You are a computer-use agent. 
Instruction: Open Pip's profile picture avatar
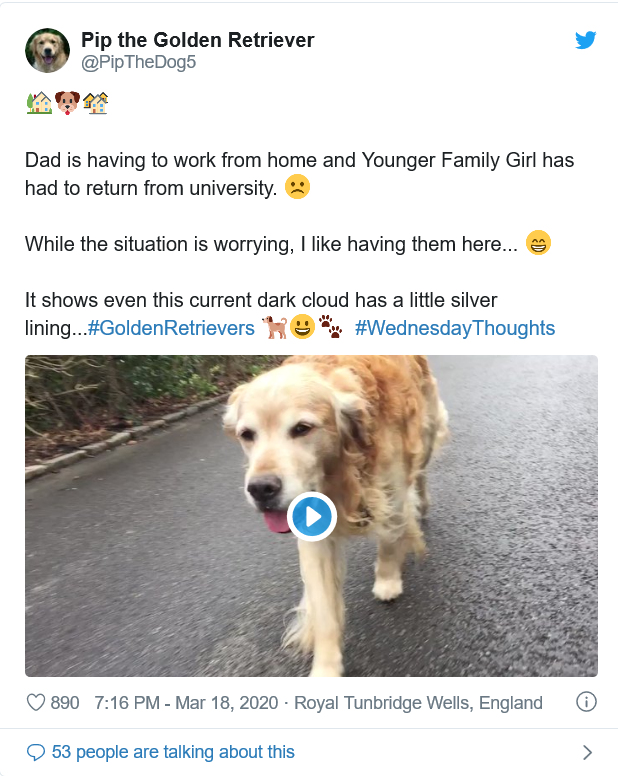point(47,50)
